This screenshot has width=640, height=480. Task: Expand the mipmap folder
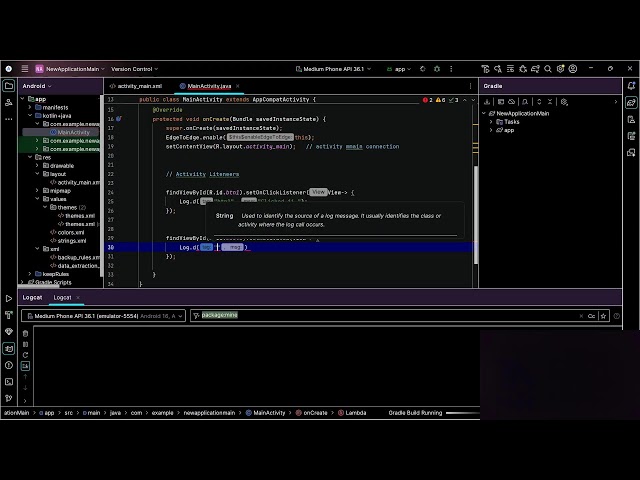tap(37, 191)
